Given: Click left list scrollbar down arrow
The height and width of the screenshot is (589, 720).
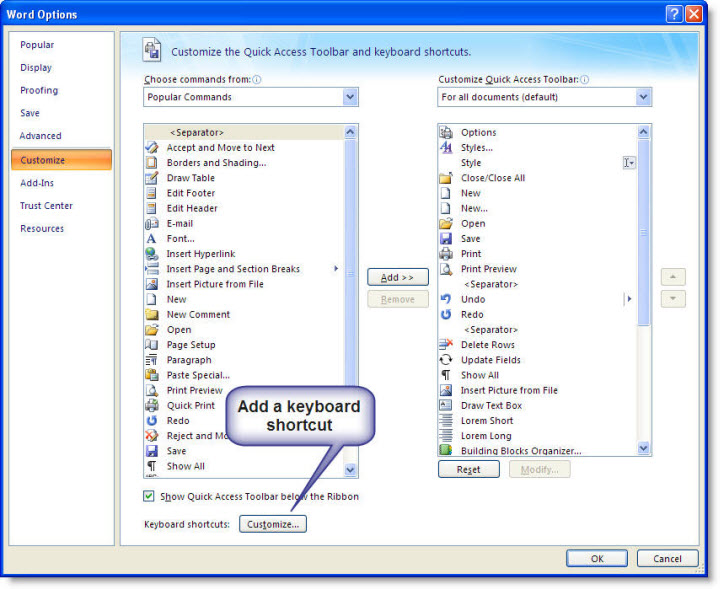Looking at the screenshot, I should pos(350,470).
